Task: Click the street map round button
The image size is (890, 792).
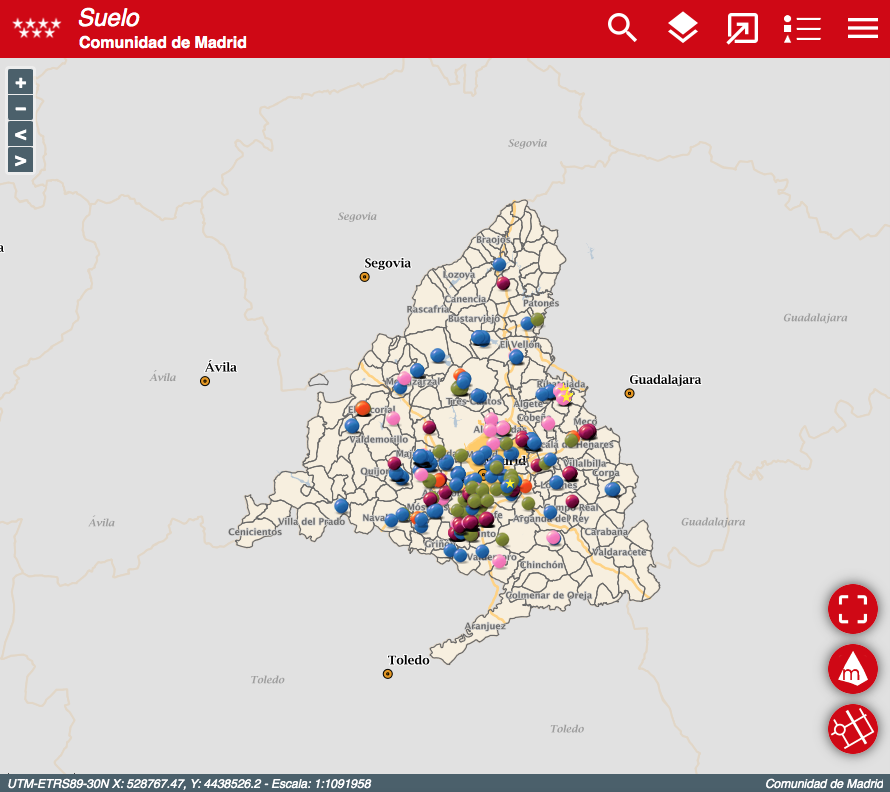Action: click(x=852, y=729)
